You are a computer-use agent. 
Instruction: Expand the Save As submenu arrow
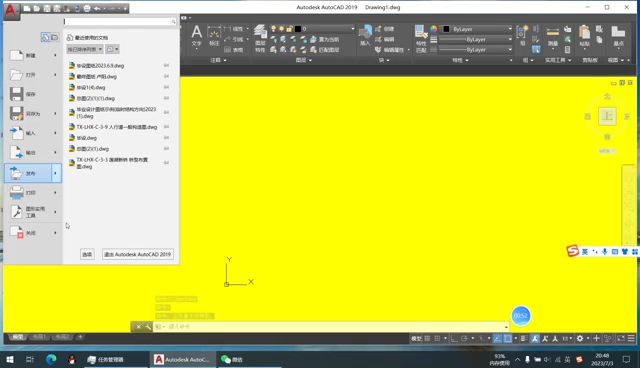pyautogui.click(x=56, y=113)
